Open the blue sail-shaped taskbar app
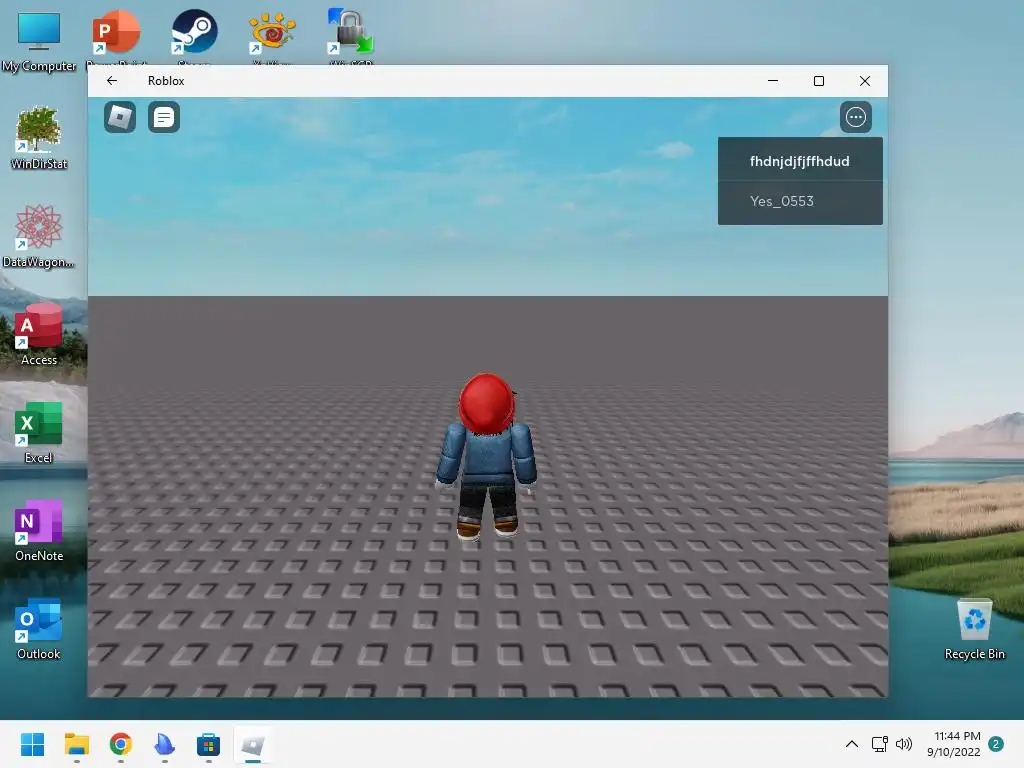The height and width of the screenshot is (768, 1024). coord(165,744)
